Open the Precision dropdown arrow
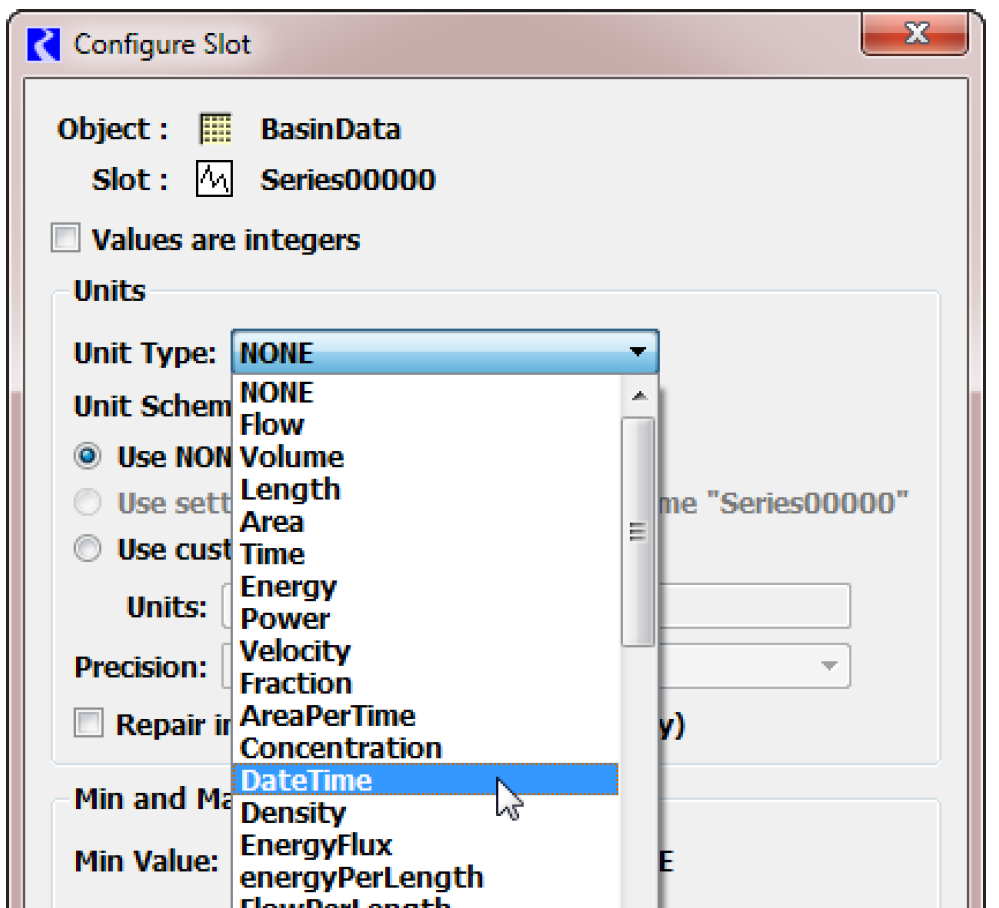The image size is (999, 908). (x=828, y=666)
